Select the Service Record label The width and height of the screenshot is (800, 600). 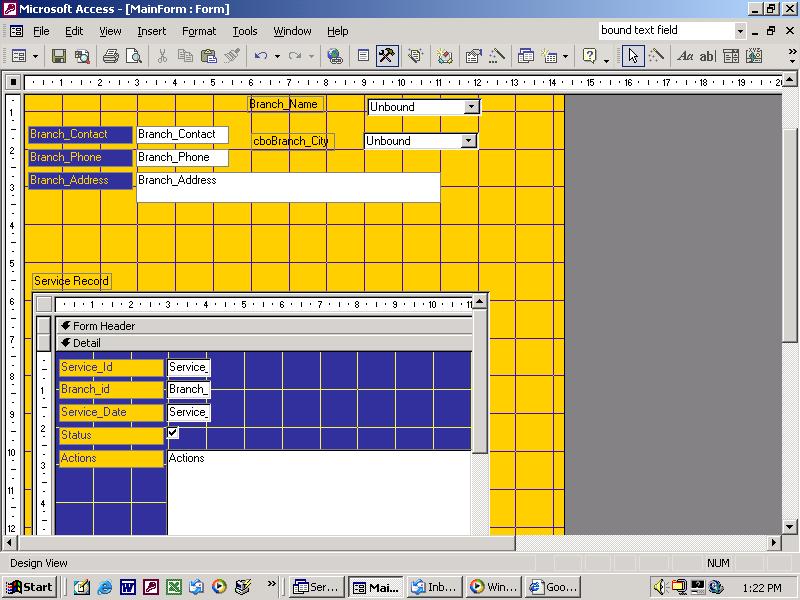pos(71,281)
